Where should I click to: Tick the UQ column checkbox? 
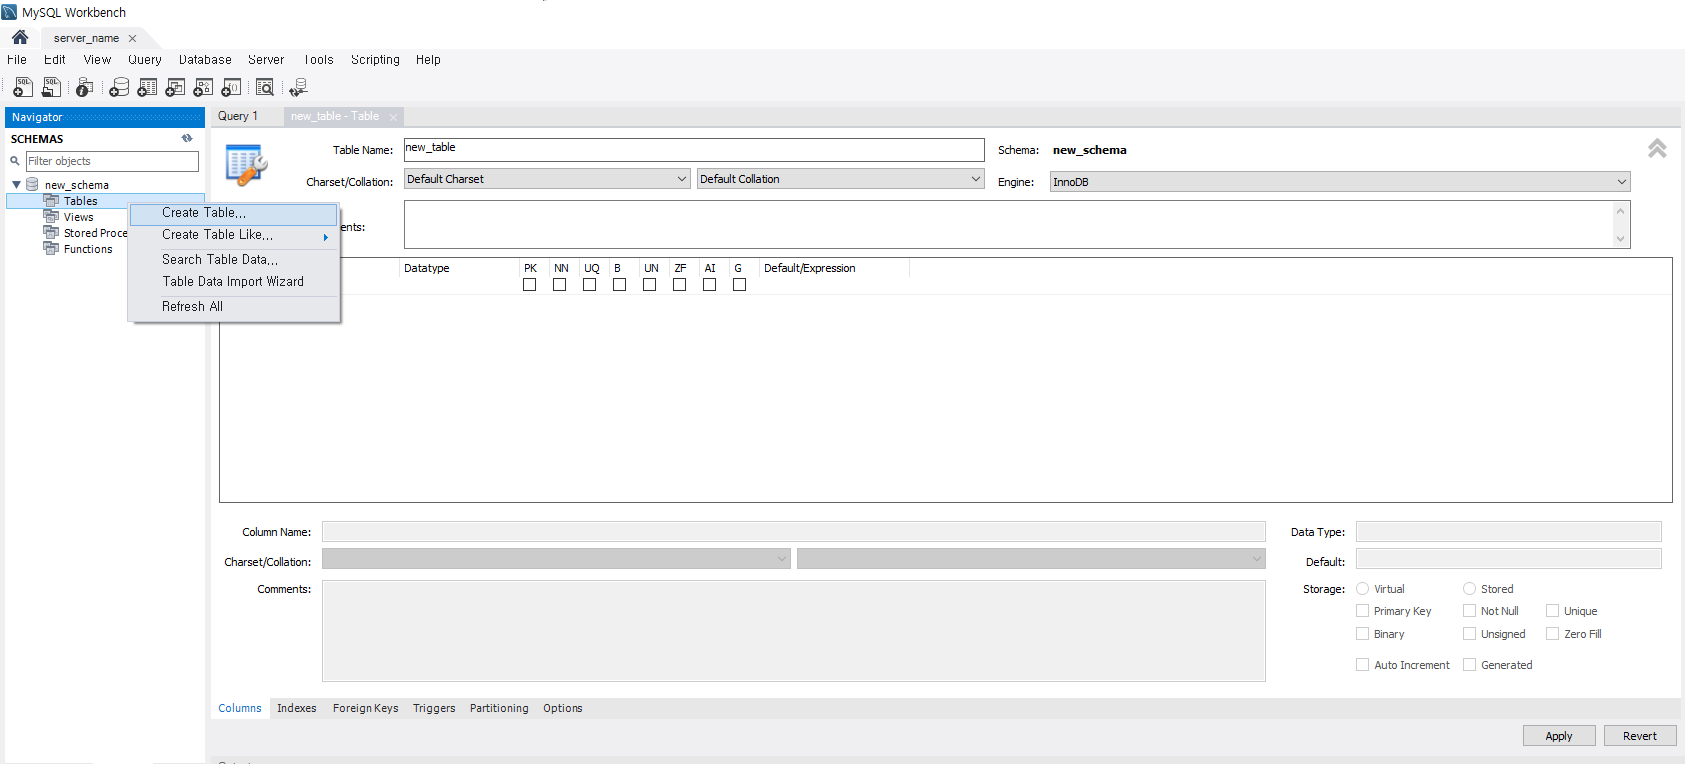589,285
